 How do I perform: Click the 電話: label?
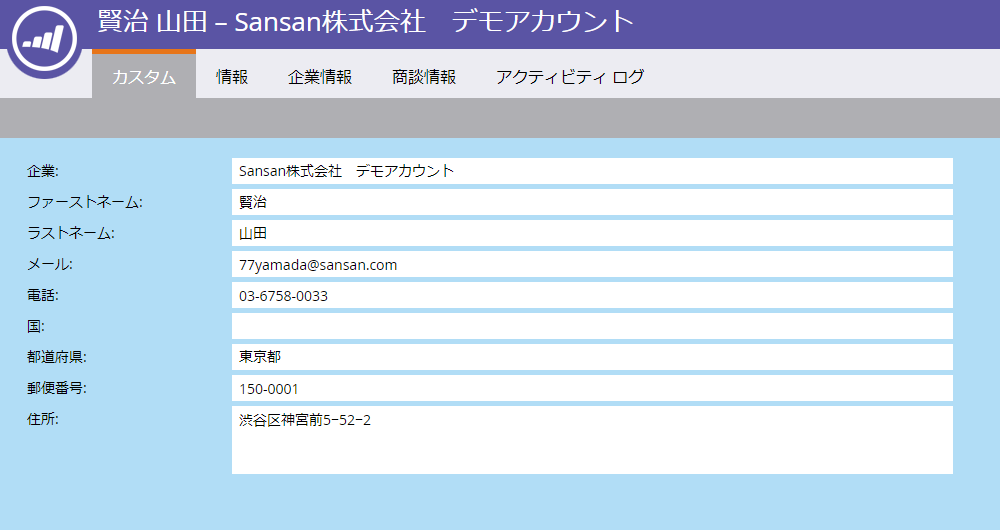(43, 295)
